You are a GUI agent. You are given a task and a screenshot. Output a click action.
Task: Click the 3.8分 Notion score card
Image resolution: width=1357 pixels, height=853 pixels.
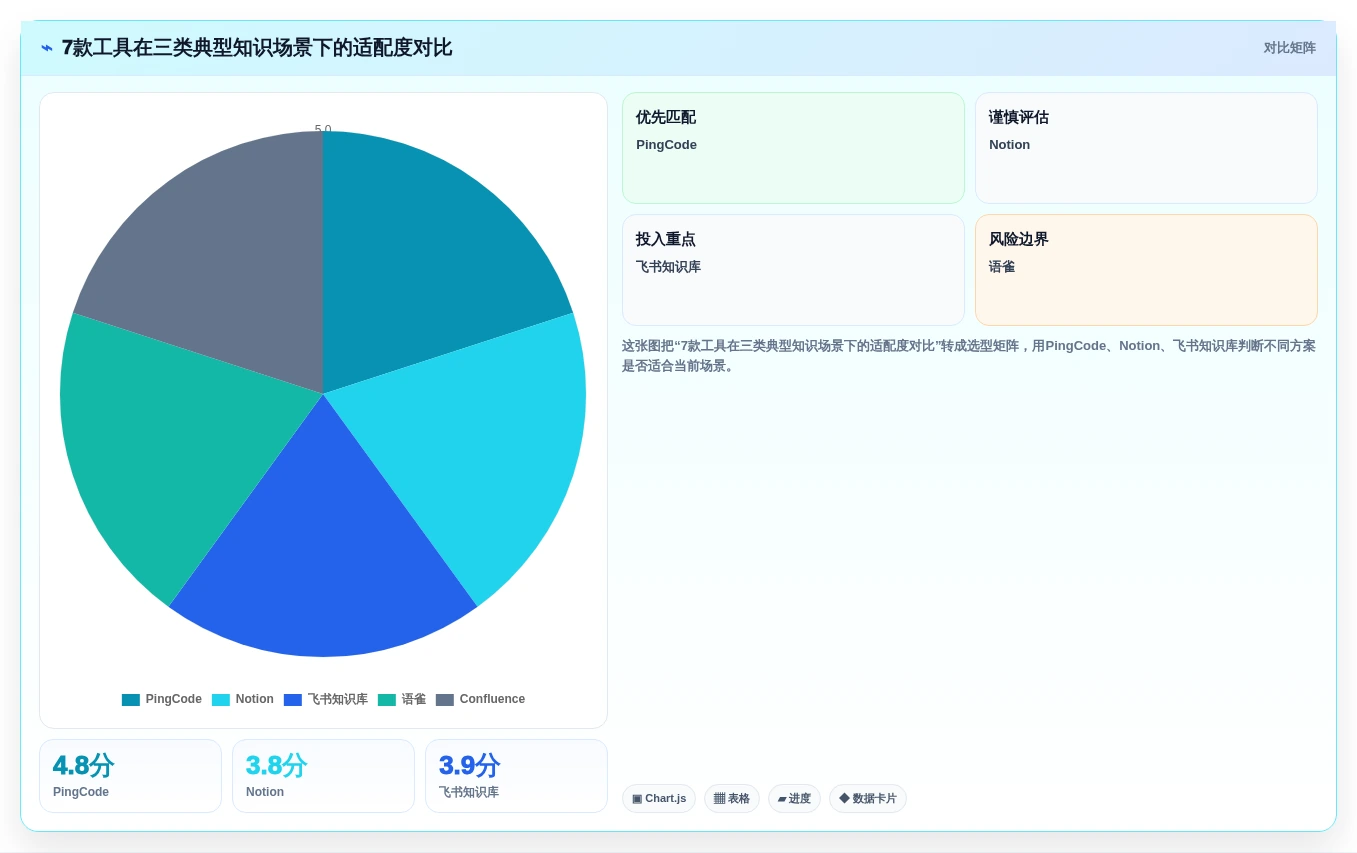(323, 776)
